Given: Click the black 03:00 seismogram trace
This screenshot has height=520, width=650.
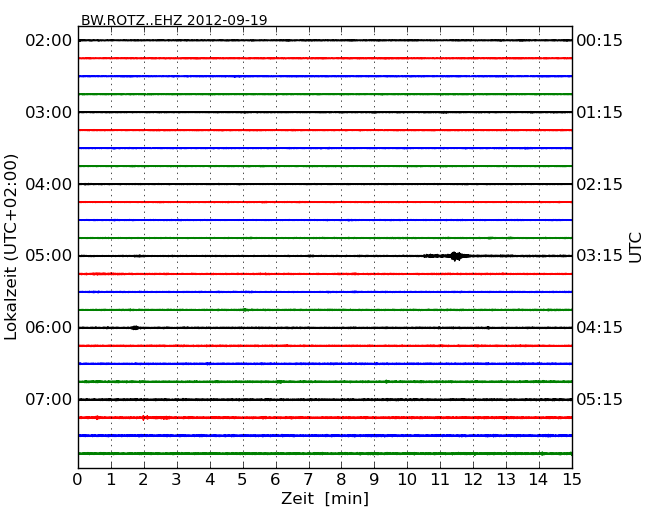Looking at the screenshot, I should tap(325, 112).
